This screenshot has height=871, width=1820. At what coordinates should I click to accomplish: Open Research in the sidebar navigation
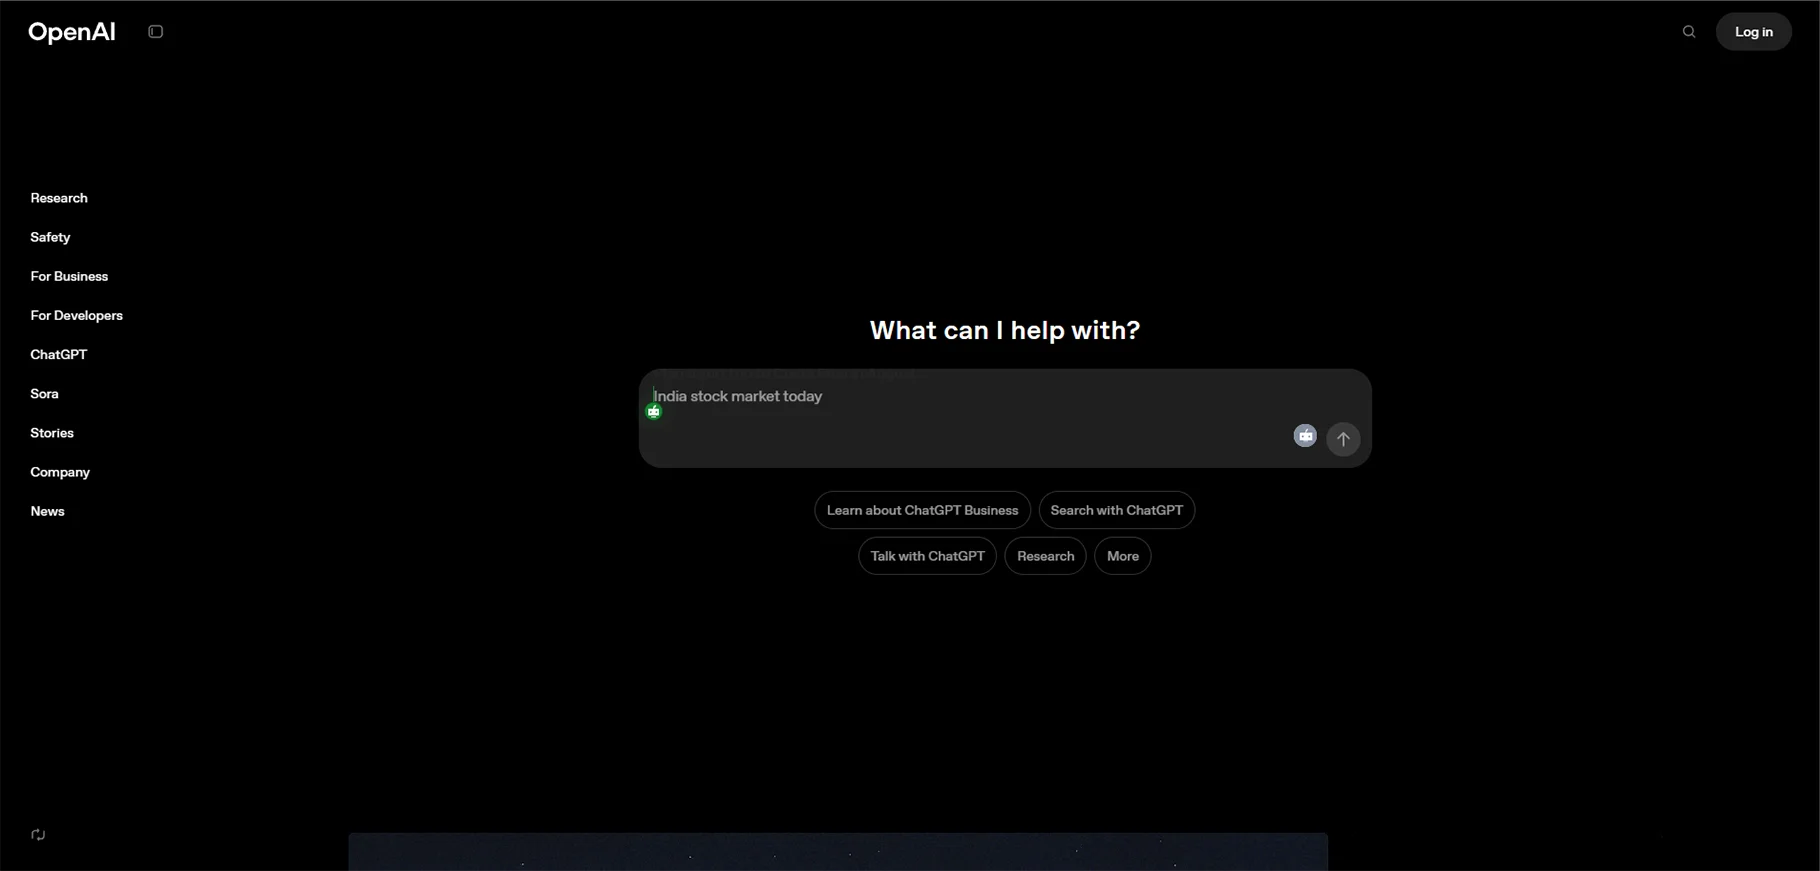(59, 198)
